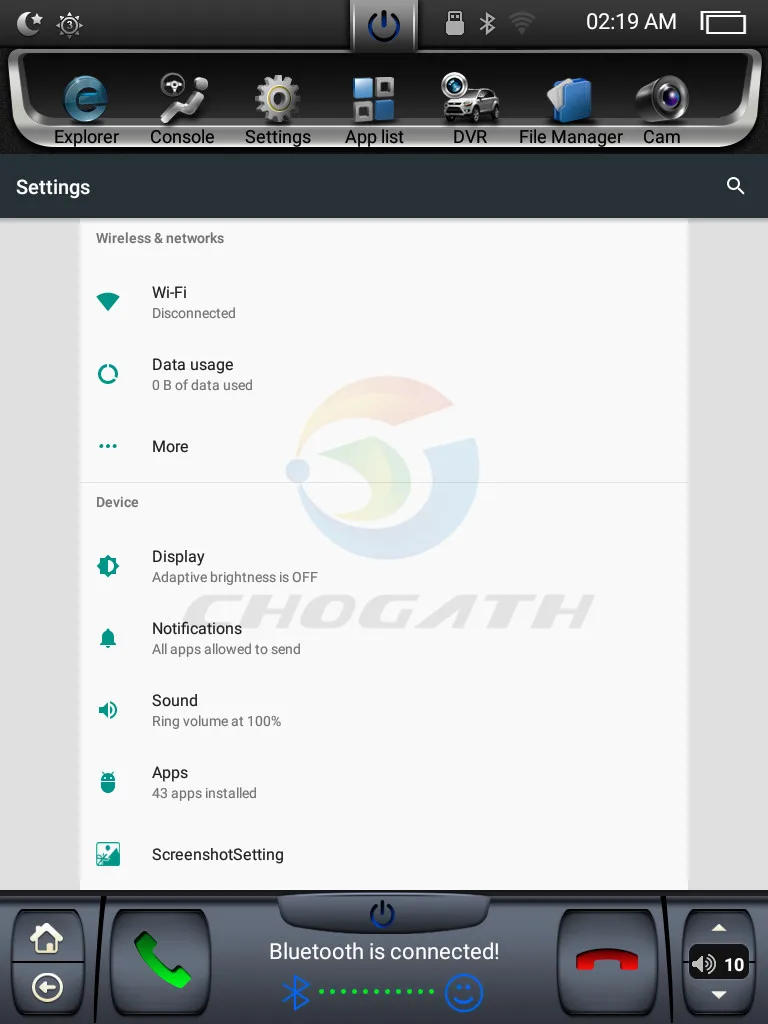Viewport: 768px width, 1024px height.
Task: Tap the speaker volume 10 indicator
Action: coord(719,963)
